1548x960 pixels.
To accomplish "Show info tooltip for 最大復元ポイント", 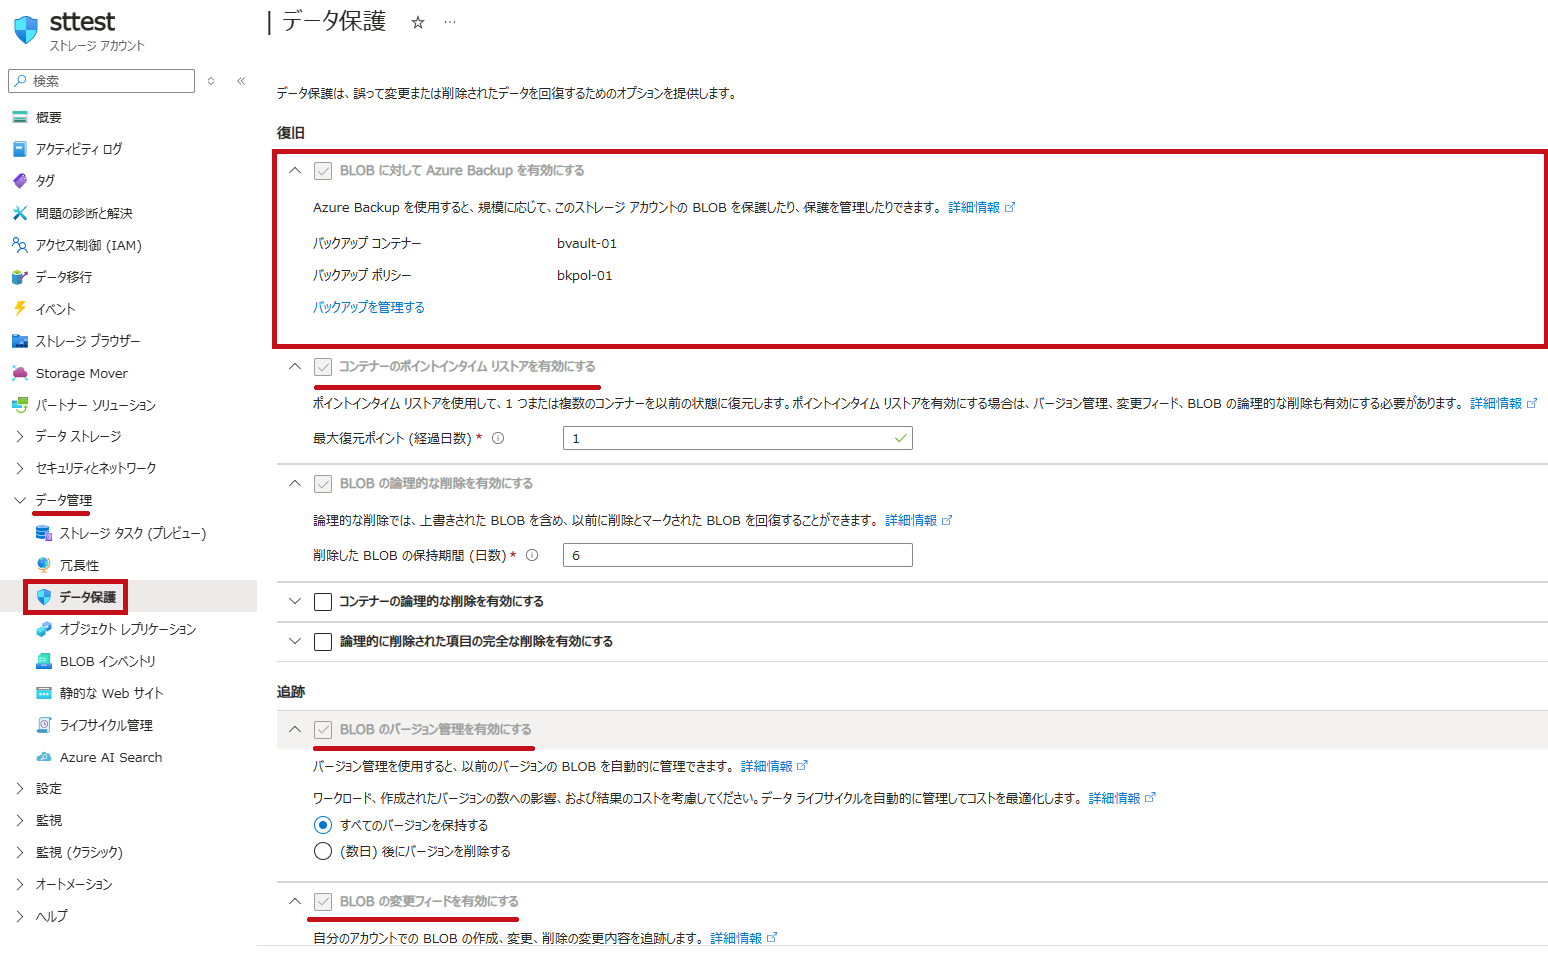I will point(498,438).
